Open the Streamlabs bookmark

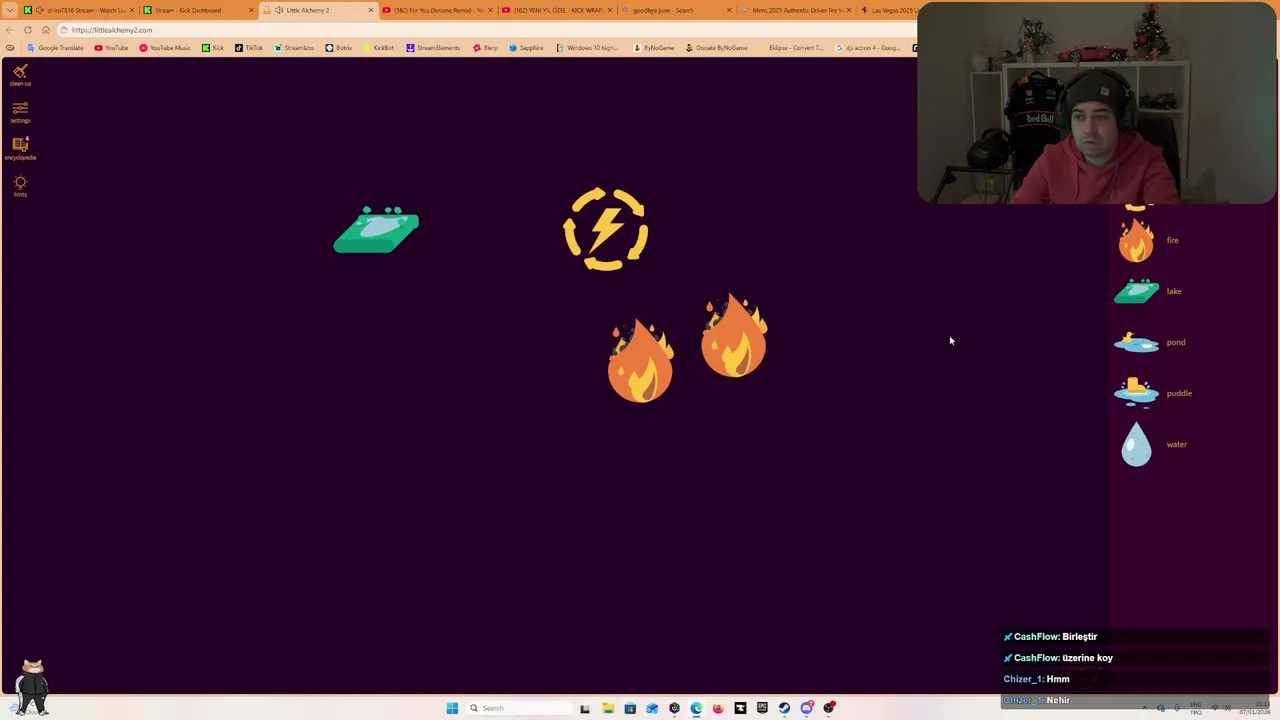[294, 48]
